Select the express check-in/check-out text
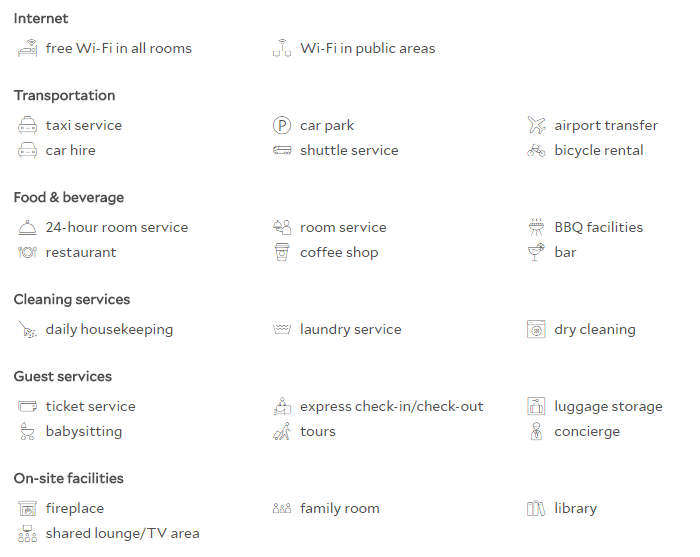 pos(392,407)
